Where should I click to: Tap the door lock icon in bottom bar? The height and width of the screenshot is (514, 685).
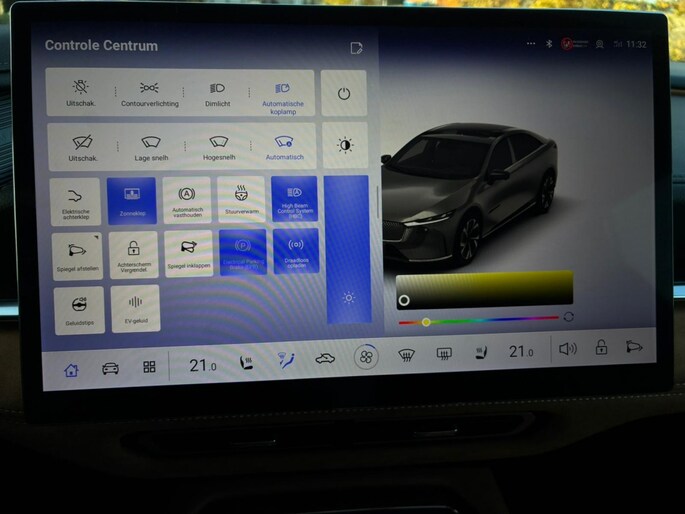point(601,348)
